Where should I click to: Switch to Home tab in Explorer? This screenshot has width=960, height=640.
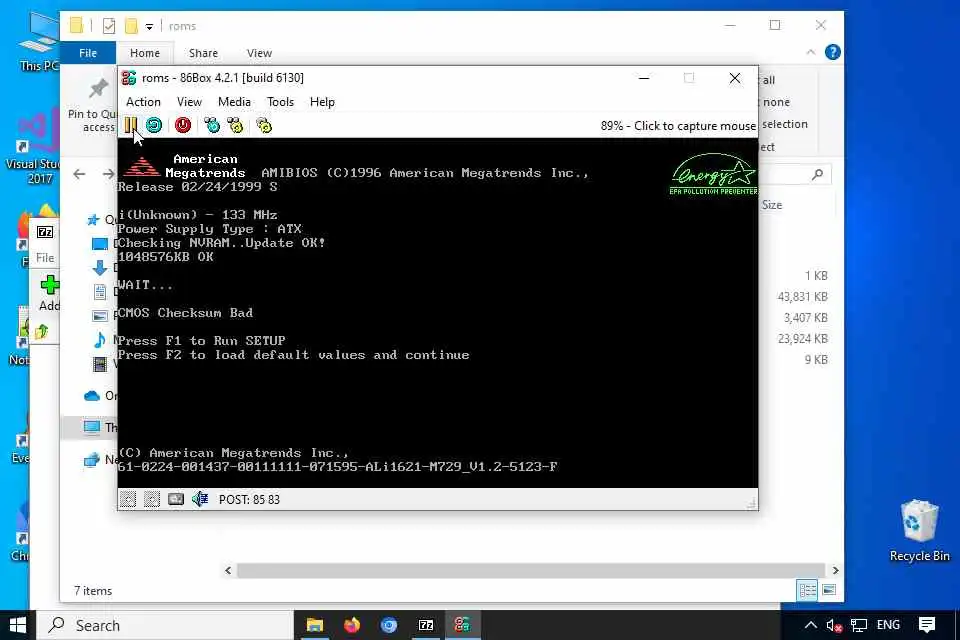click(x=145, y=53)
